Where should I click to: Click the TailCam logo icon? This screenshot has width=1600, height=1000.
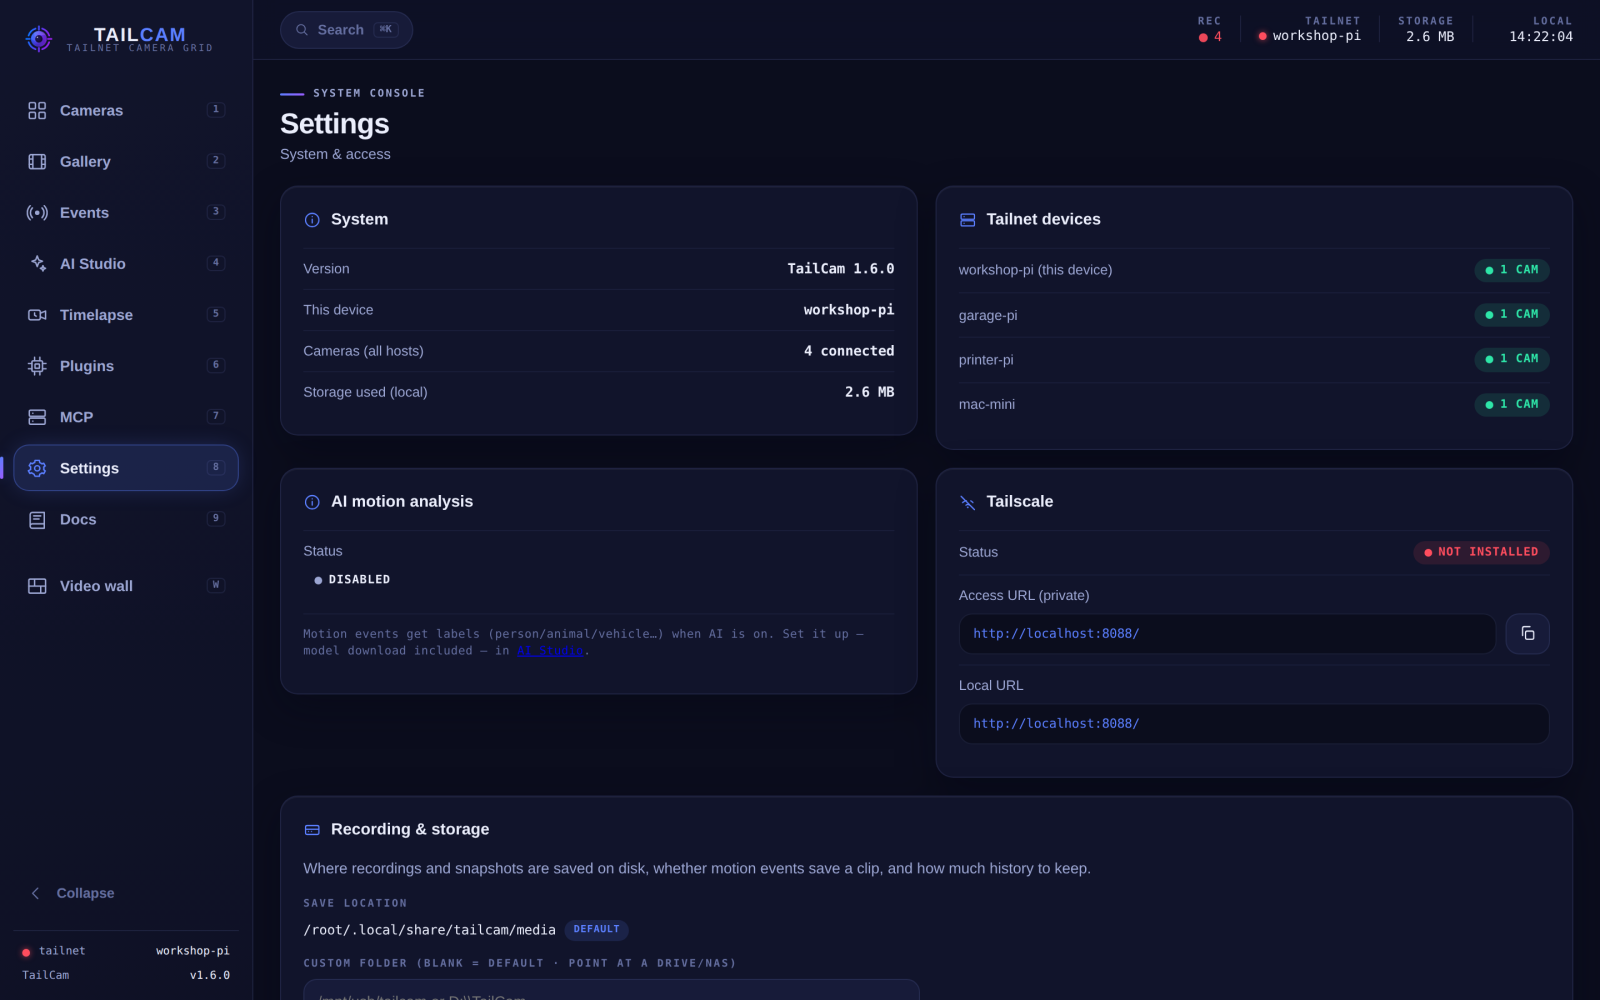[38, 39]
